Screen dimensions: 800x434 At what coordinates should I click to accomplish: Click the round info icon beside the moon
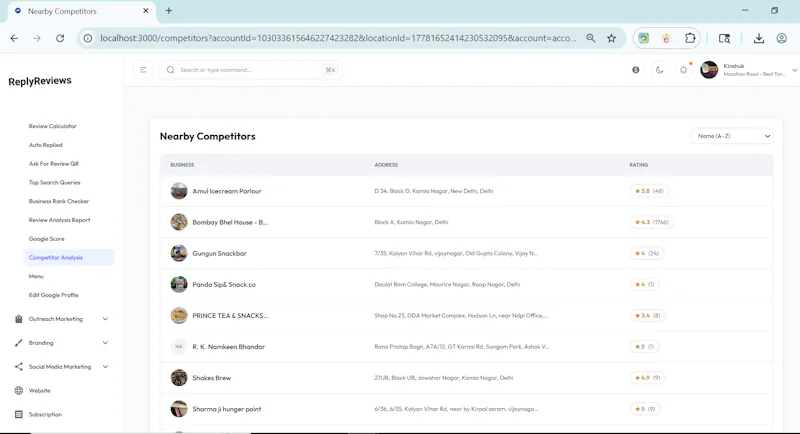tap(636, 70)
